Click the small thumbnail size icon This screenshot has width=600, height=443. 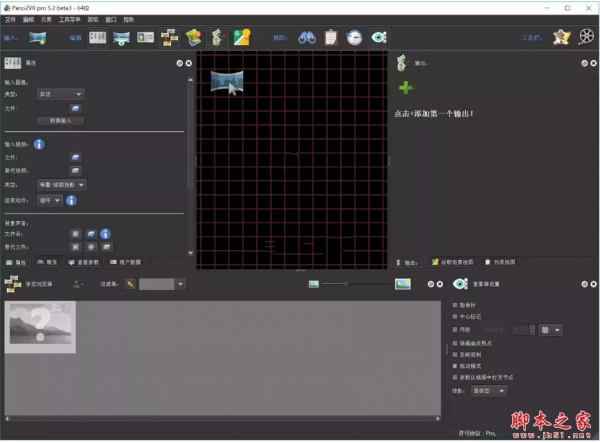(314, 284)
